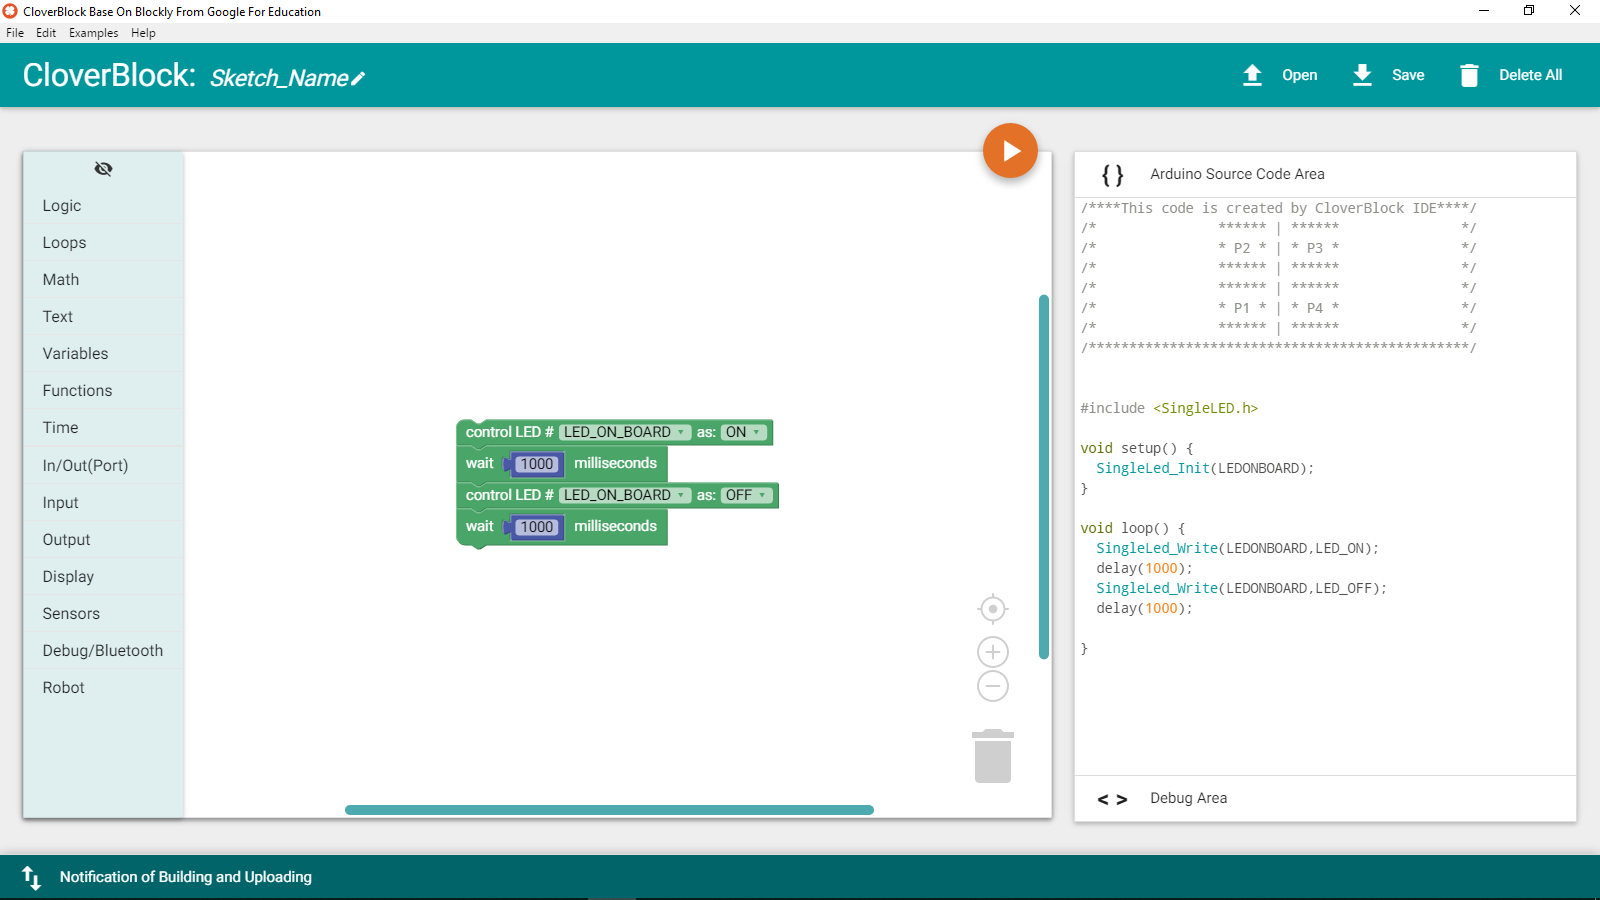Viewport: 1600px width, 900px height.
Task: Click the curly braces source code icon
Action: coord(1112,175)
